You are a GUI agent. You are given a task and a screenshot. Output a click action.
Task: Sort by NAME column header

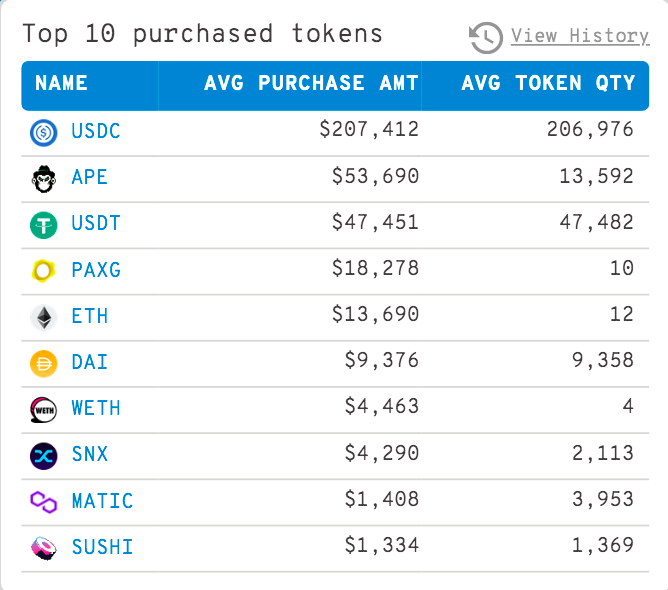point(62,84)
